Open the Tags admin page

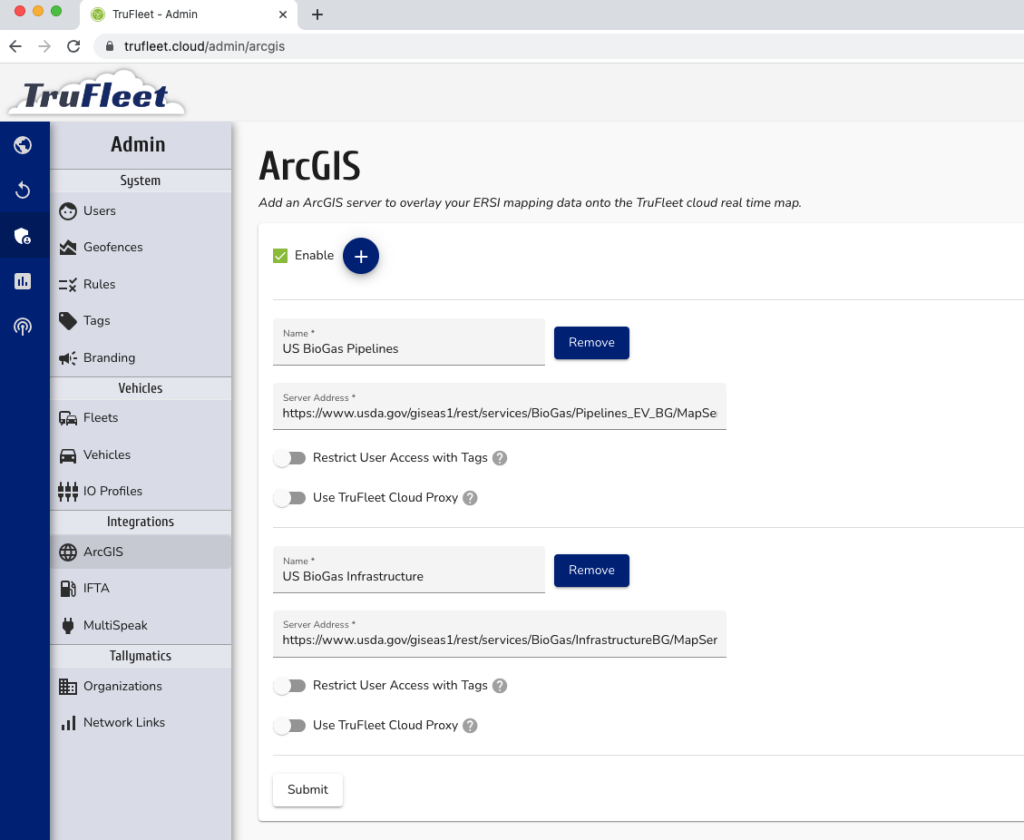(x=140, y=321)
